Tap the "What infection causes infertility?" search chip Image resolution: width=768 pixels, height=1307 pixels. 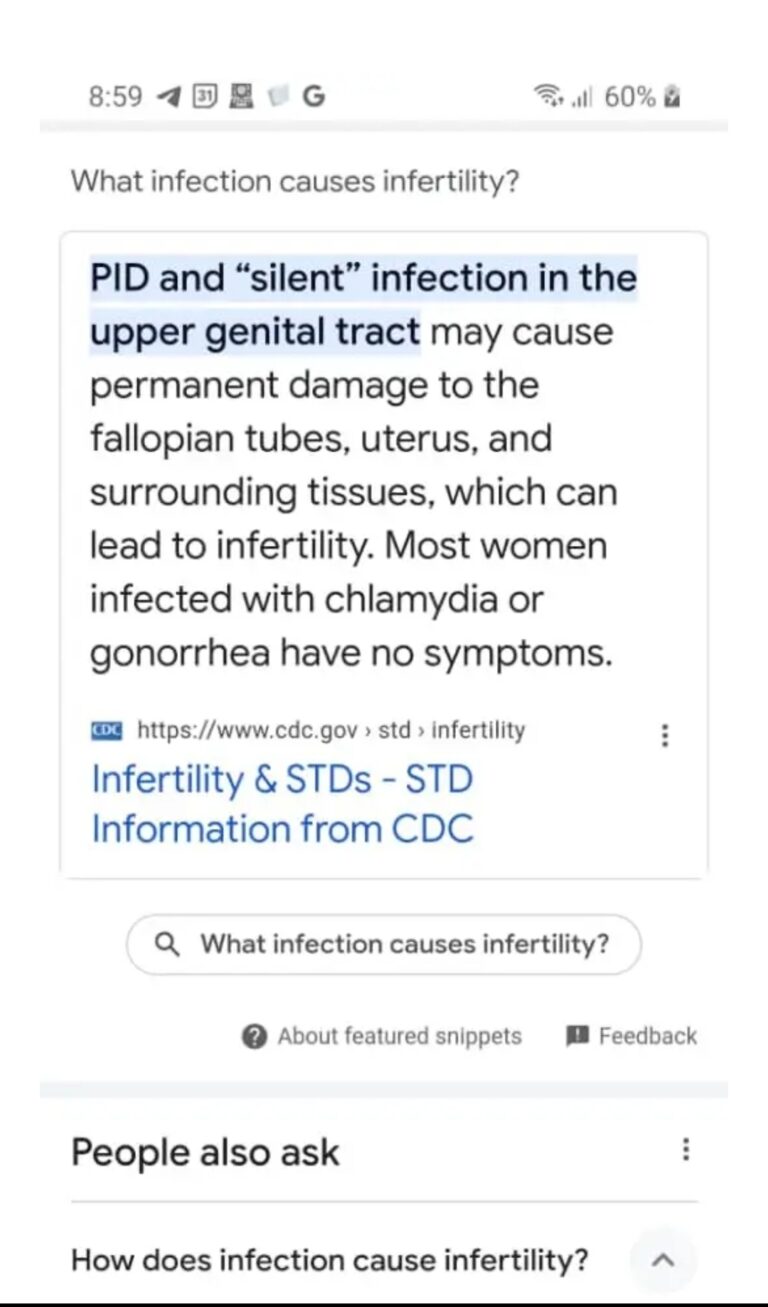[x=384, y=944]
